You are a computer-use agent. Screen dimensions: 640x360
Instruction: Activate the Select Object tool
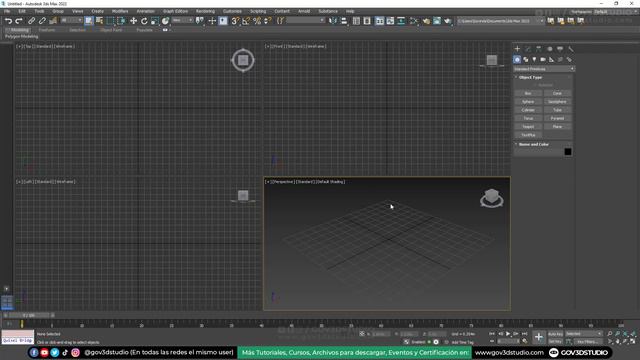pyautogui.click(x=89, y=21)
